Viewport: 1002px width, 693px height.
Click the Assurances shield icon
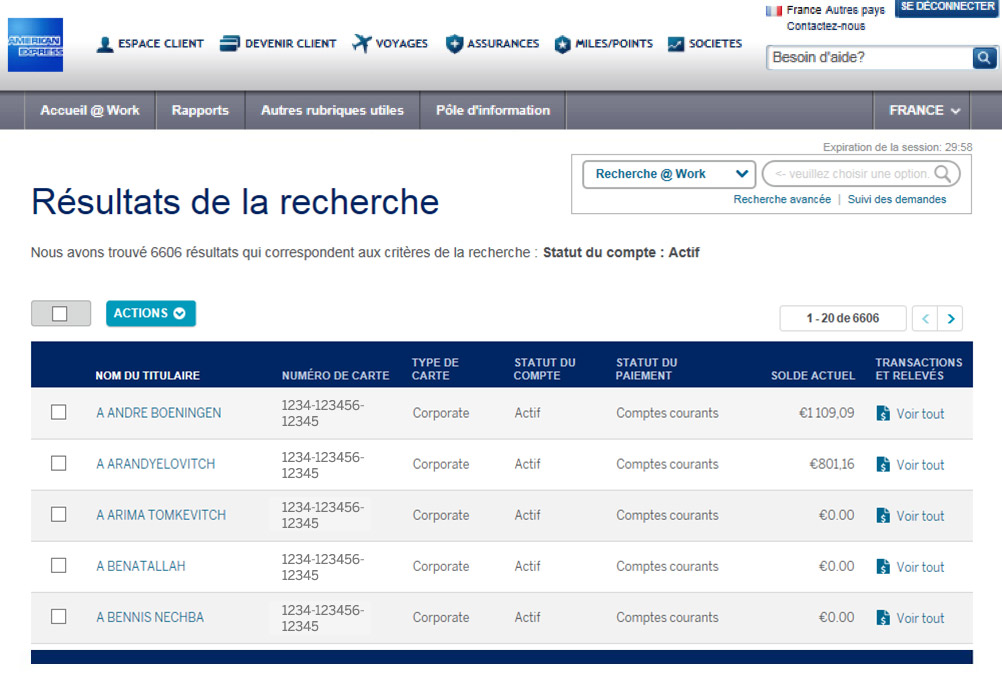(454, 43)
